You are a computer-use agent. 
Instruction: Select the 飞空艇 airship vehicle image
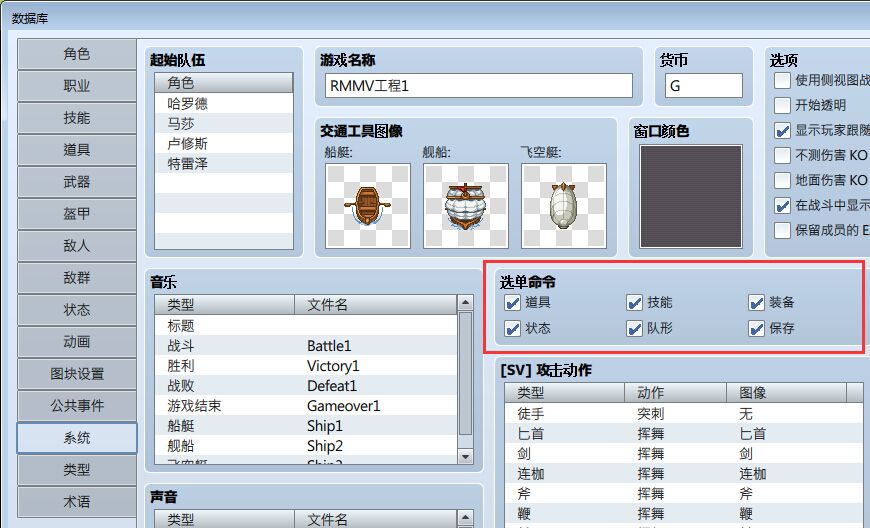point(564,206)
